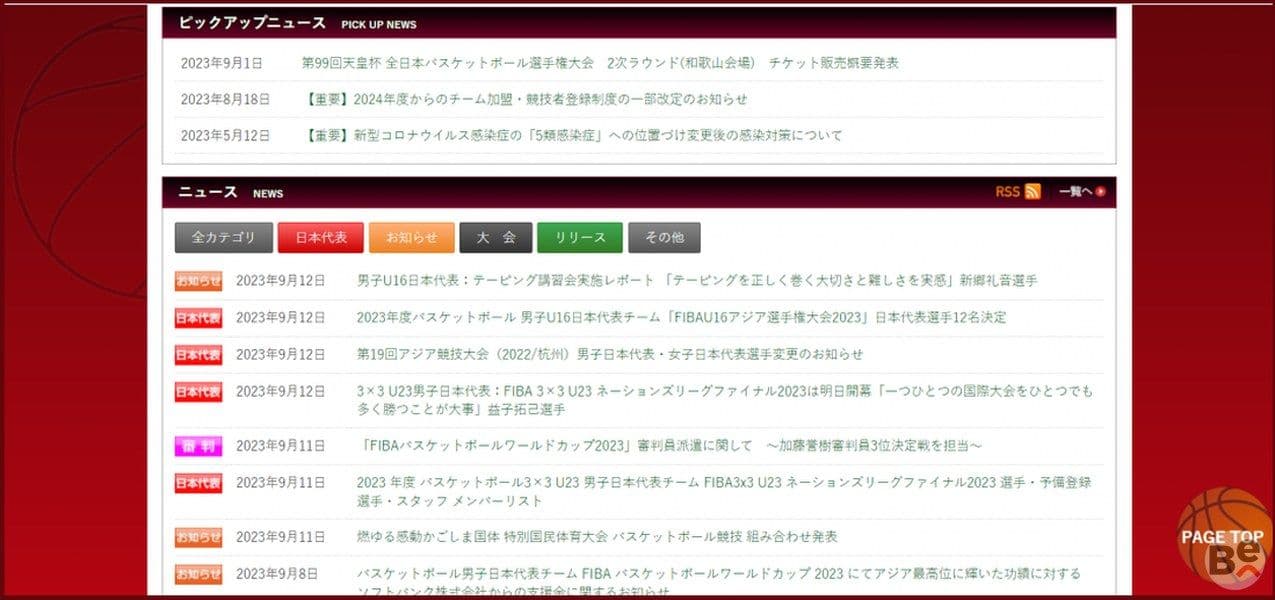Open the 2024年度チーム加盟 registration revision notice
Screen dimensions: 1275x600
point(525,99)
